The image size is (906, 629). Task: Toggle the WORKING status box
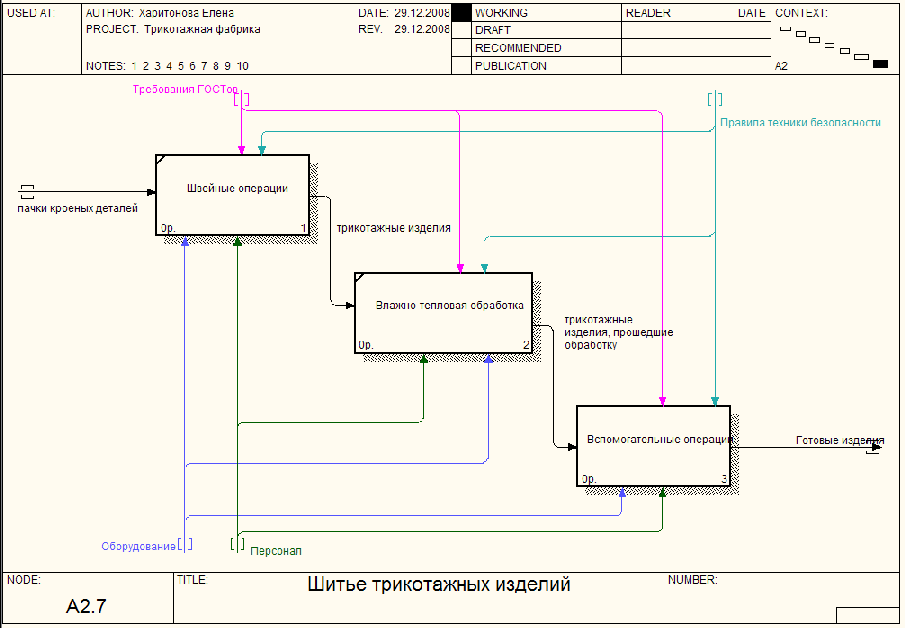click(461, 13)
